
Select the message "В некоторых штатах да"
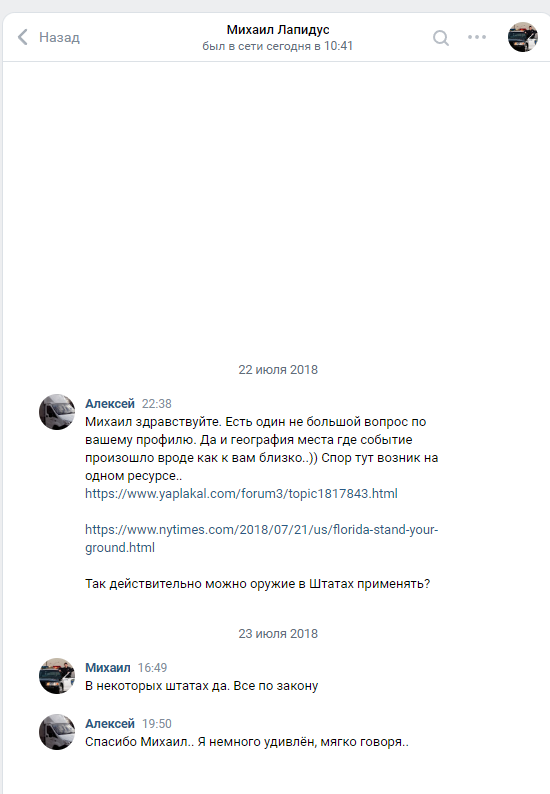point(202,686)
